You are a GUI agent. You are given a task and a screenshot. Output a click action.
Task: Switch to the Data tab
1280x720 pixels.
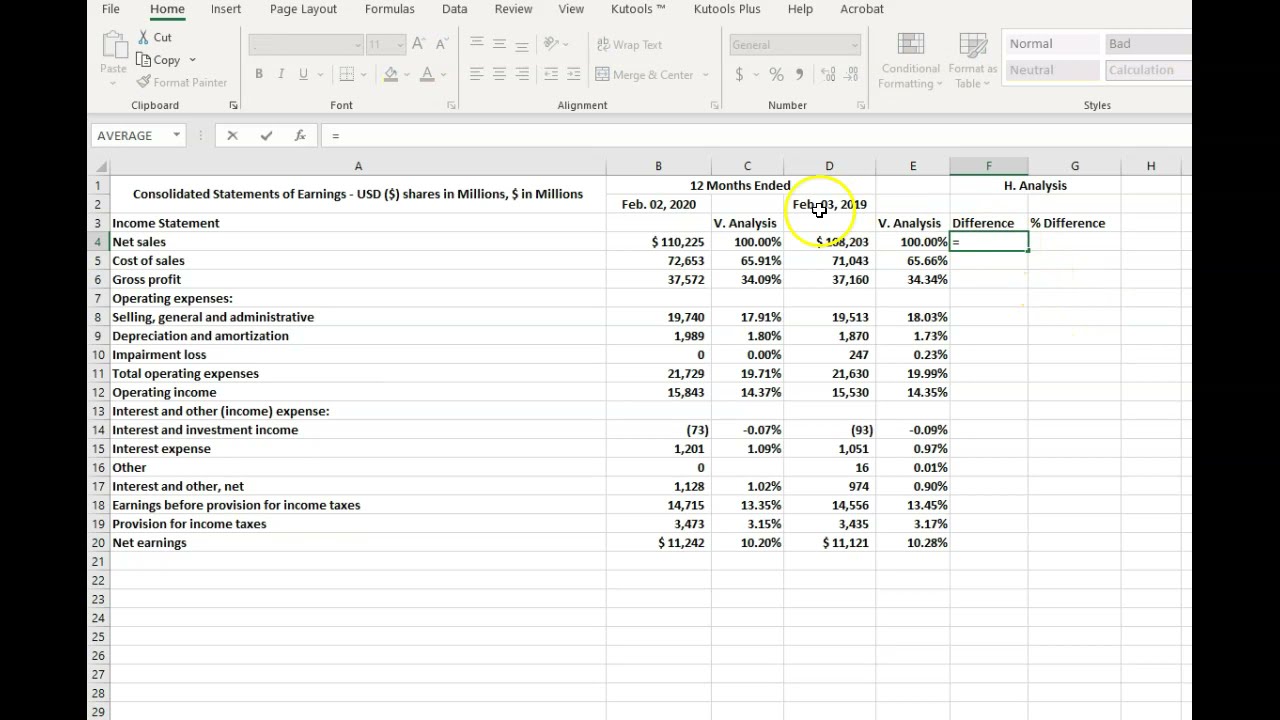(455, 9)
